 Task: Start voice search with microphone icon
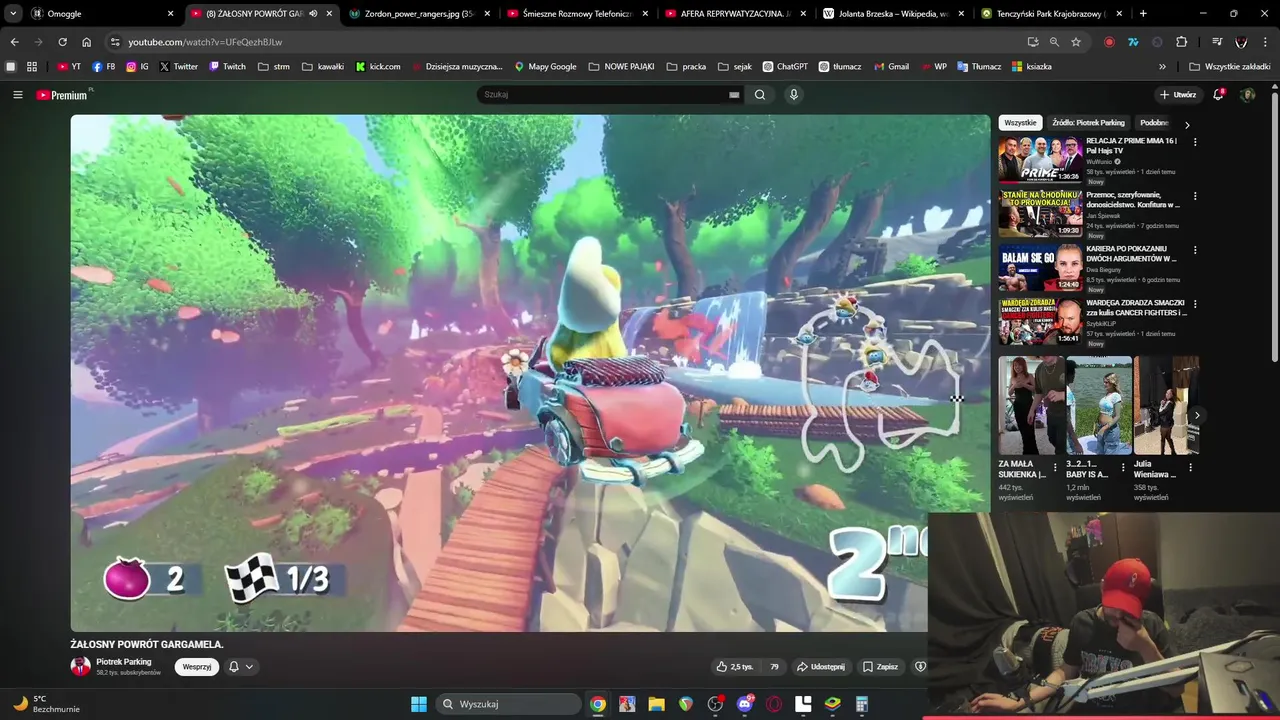794,95
